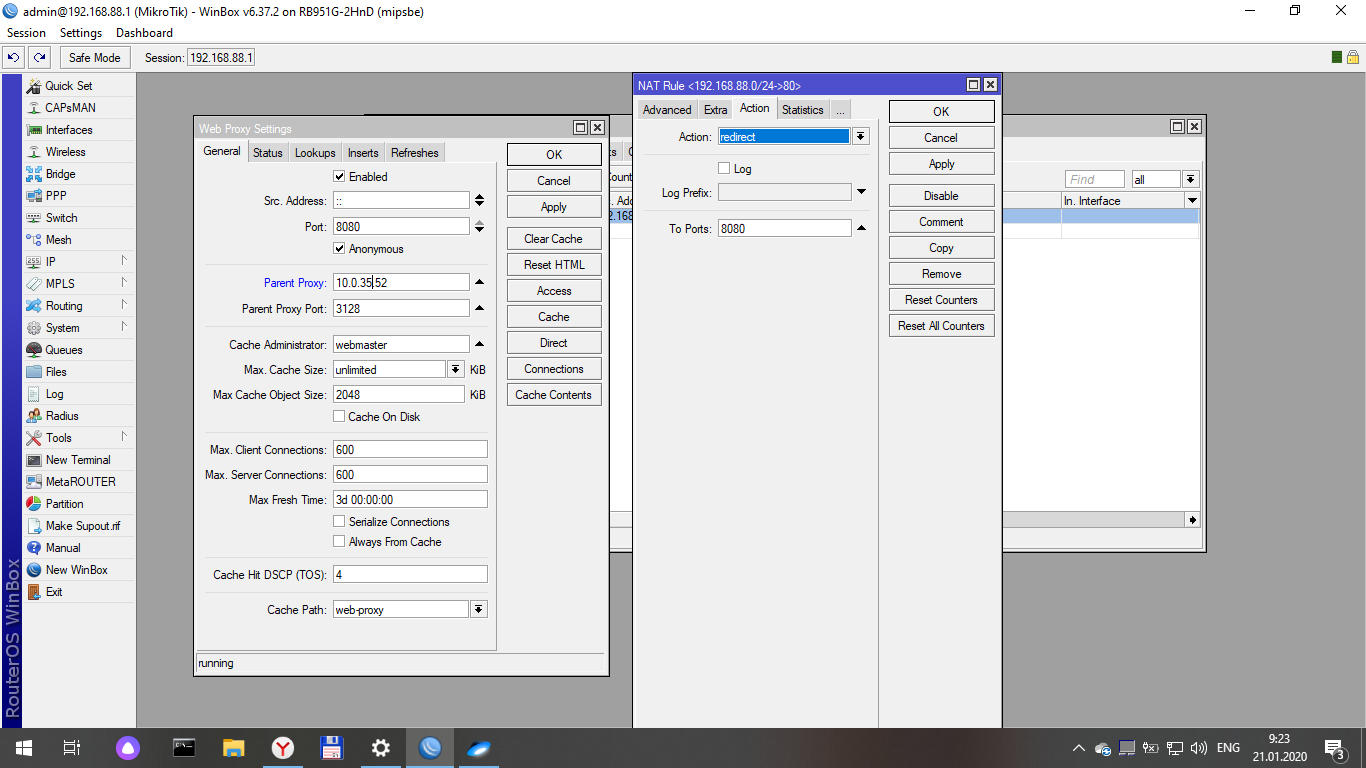Expand the IP submenu

pos(78,262)
